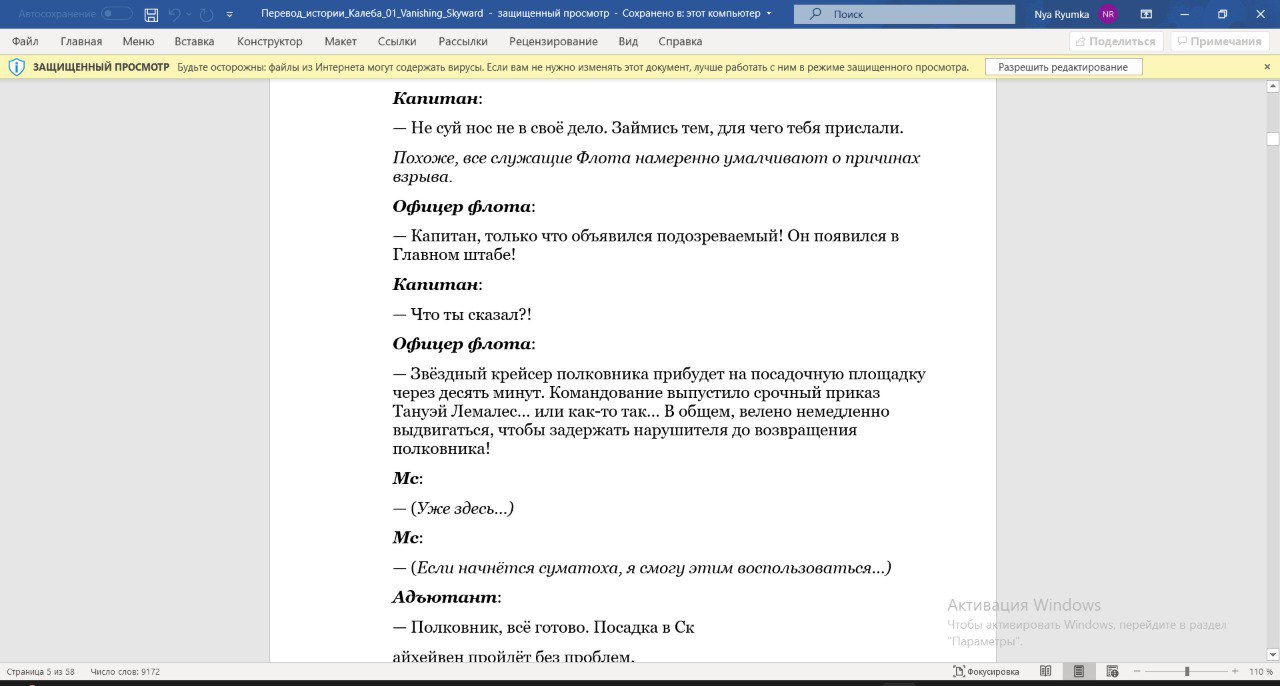Click the ЗАЩИЩЕННЫЙ ПРОСМОТР label
Image resolution: width=1280 pixels, height=686 pixels.
[101, 67]
